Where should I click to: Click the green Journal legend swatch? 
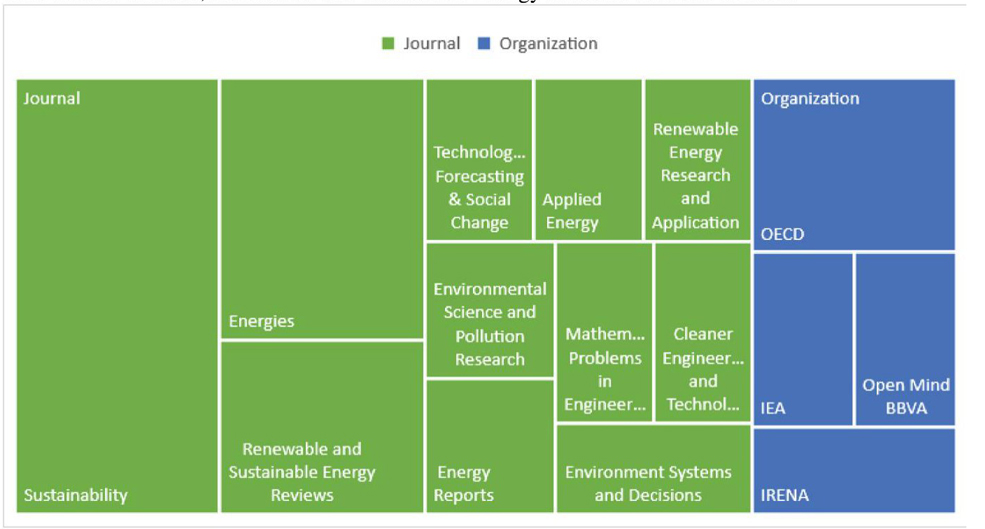click(x=389, y=44)
